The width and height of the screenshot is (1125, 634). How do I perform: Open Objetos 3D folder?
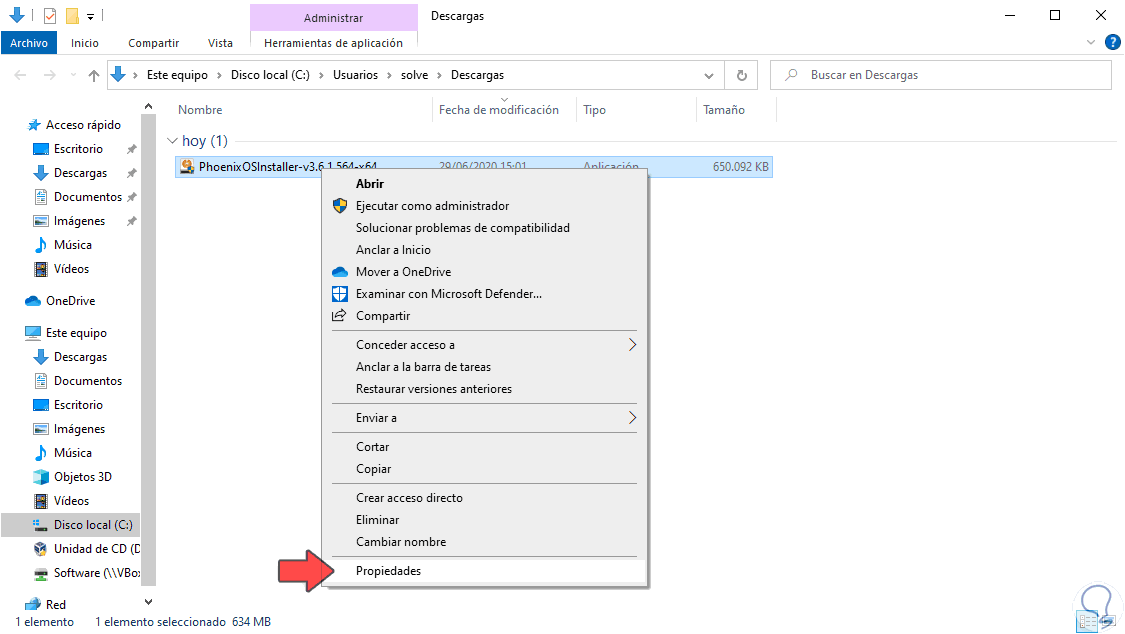[83, 477]
